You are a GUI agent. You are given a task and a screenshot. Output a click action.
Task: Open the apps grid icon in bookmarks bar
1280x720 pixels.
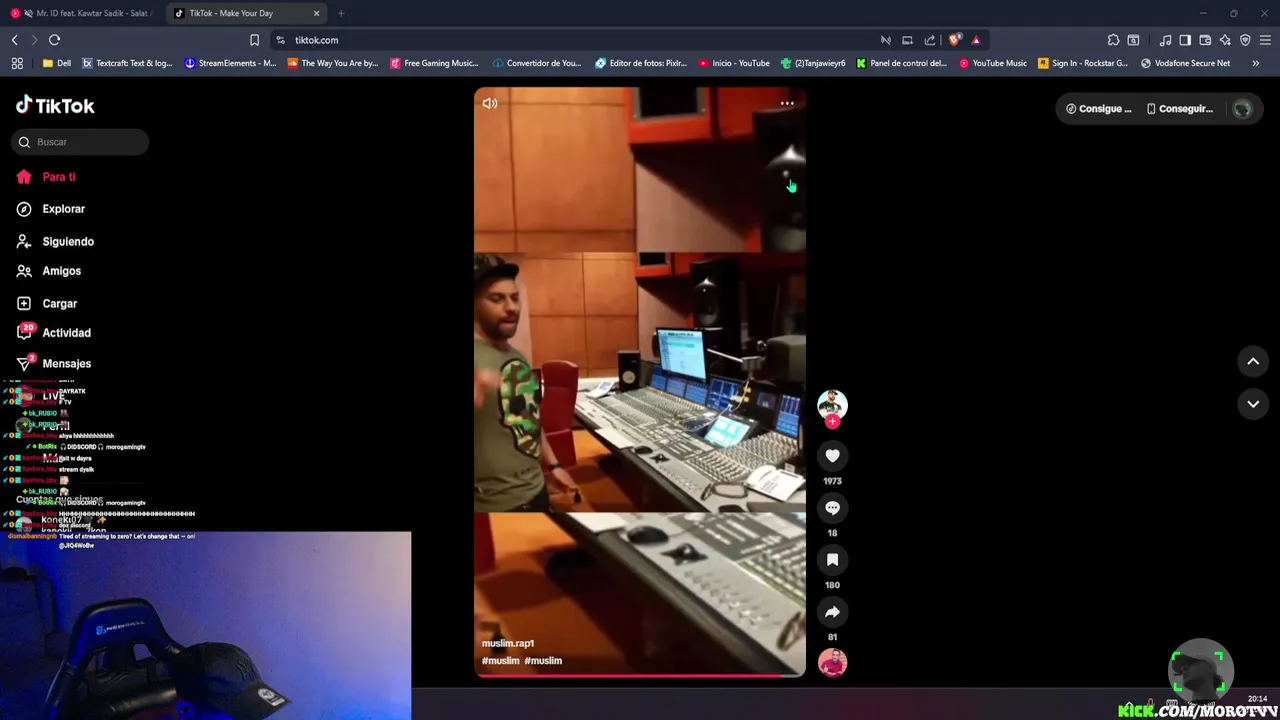point(17,63)
